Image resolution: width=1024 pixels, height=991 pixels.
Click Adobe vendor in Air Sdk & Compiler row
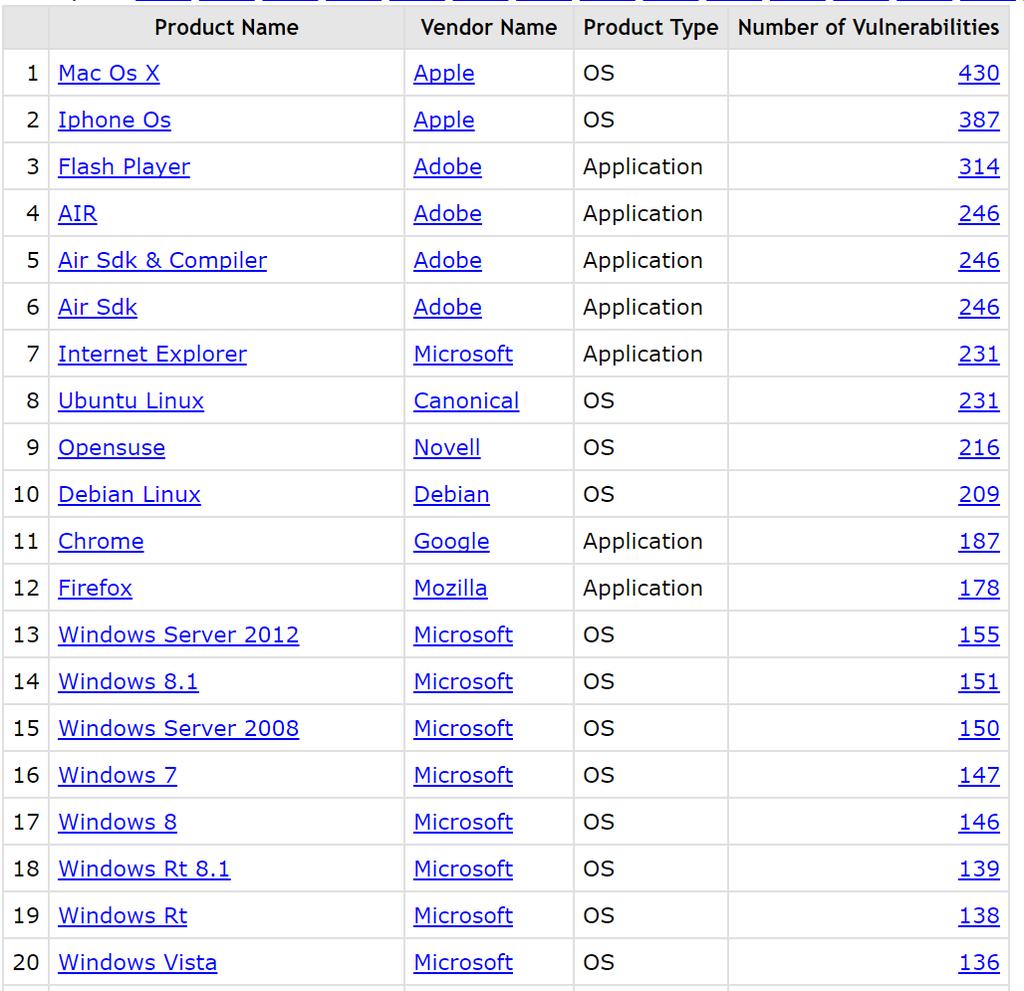[x=447, y=261]
